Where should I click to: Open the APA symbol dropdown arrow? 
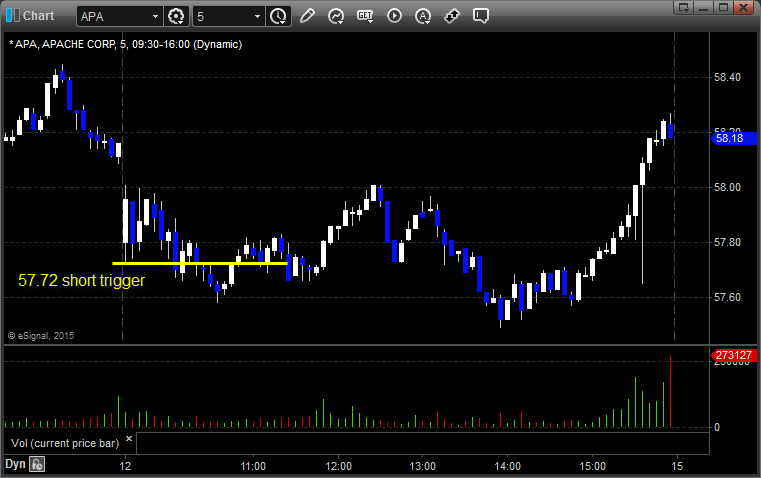155,16
